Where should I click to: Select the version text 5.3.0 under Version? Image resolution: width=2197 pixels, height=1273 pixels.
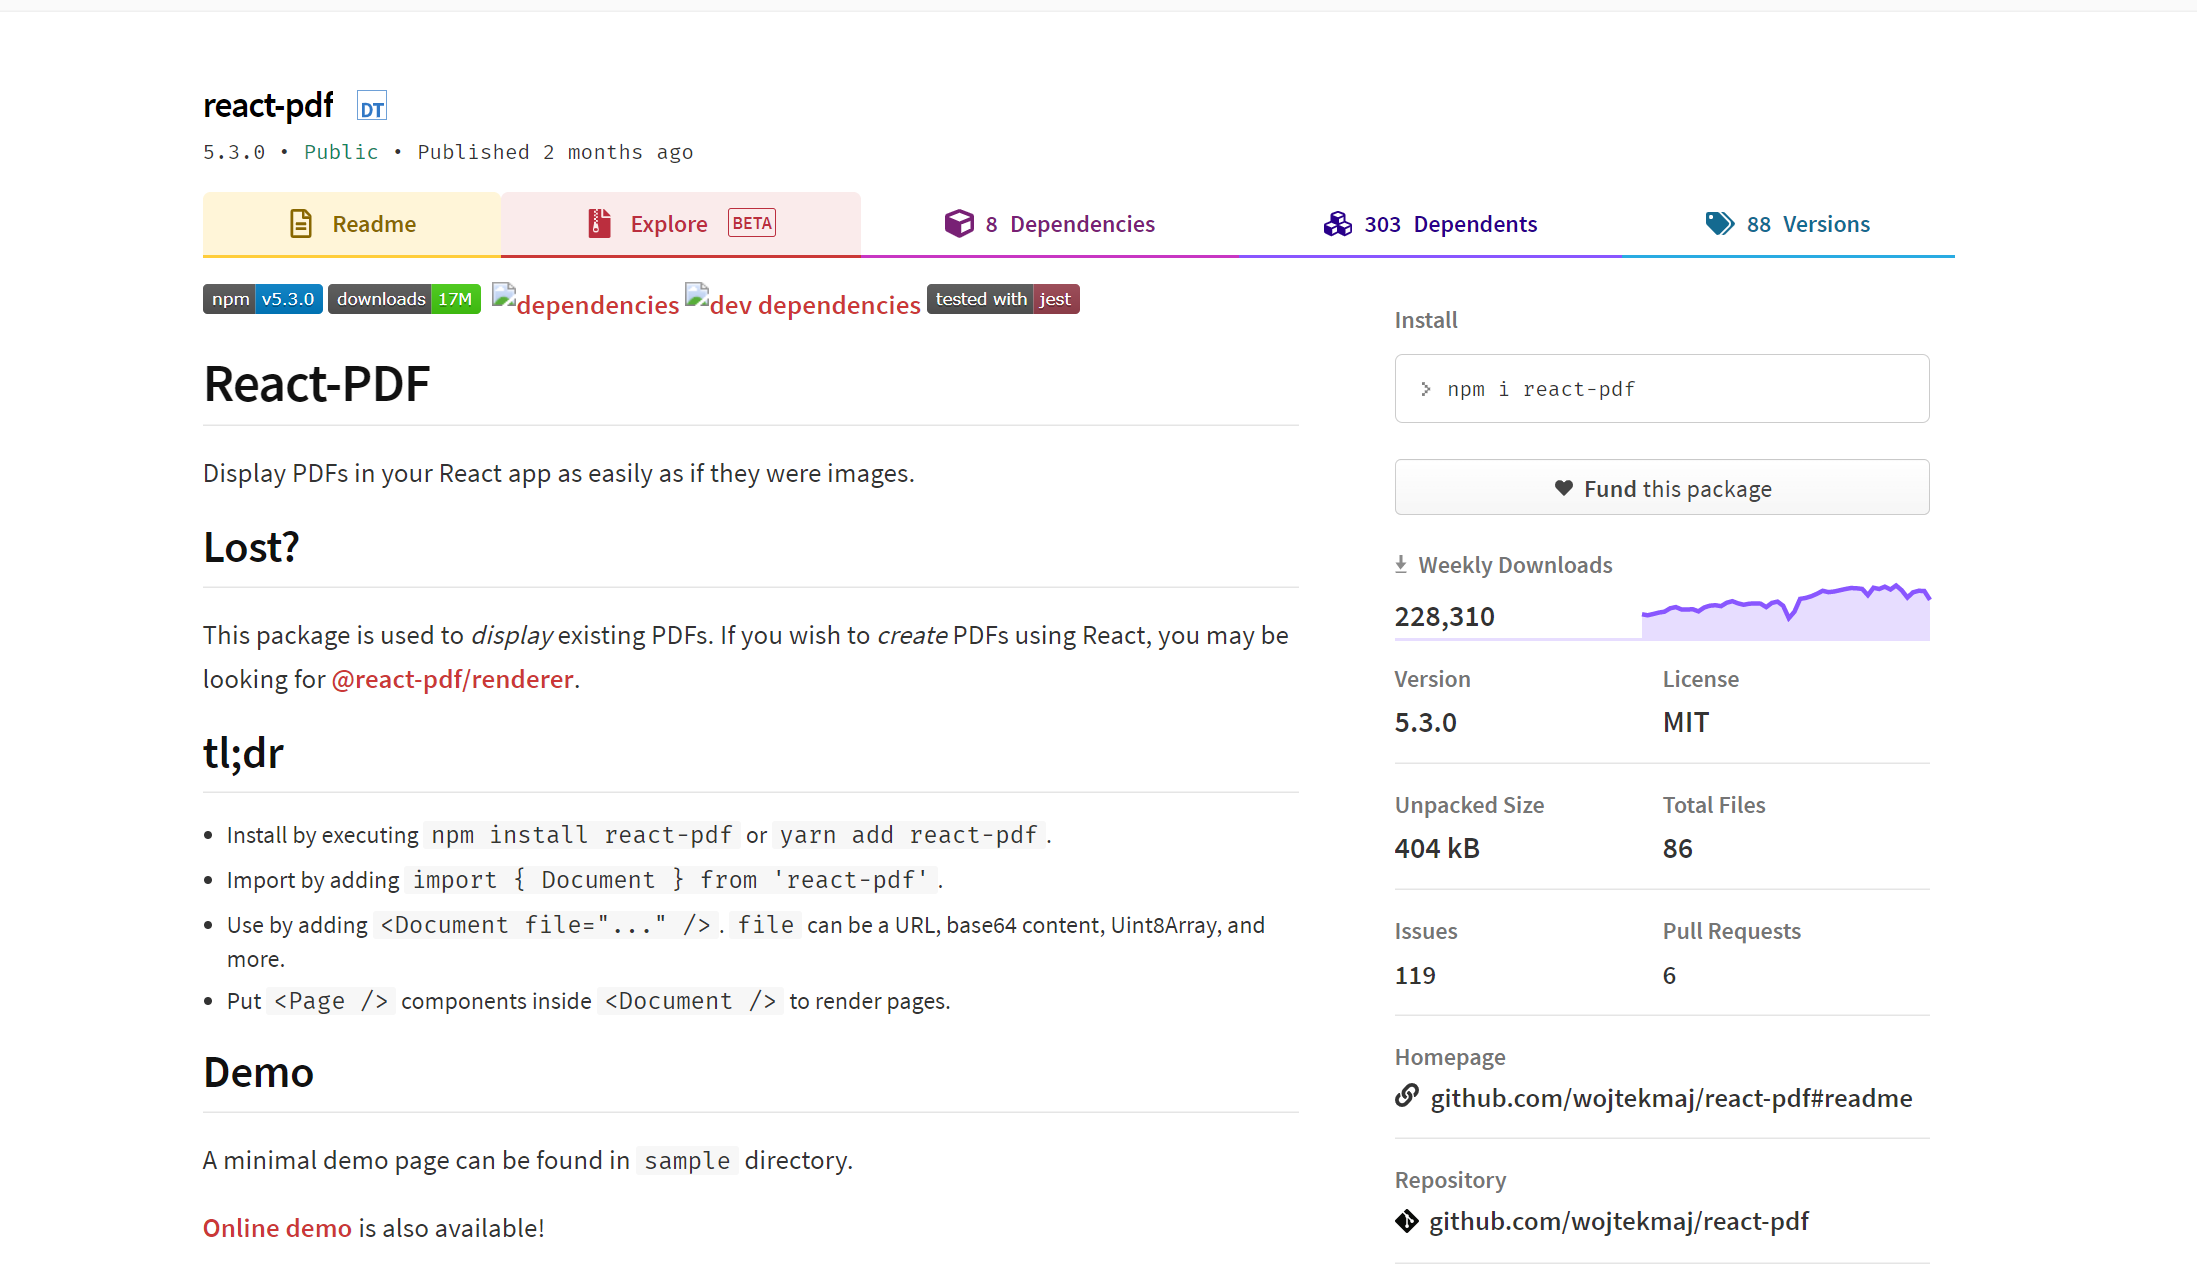[1425, 722]
